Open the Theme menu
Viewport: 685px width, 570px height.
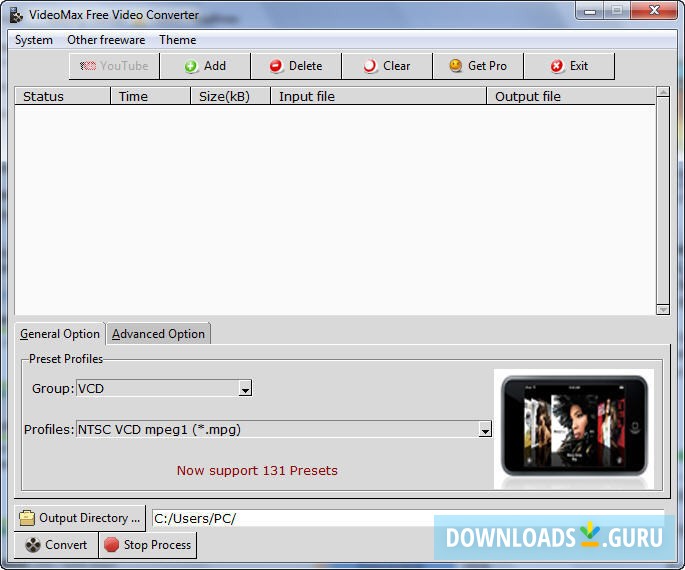177,40
